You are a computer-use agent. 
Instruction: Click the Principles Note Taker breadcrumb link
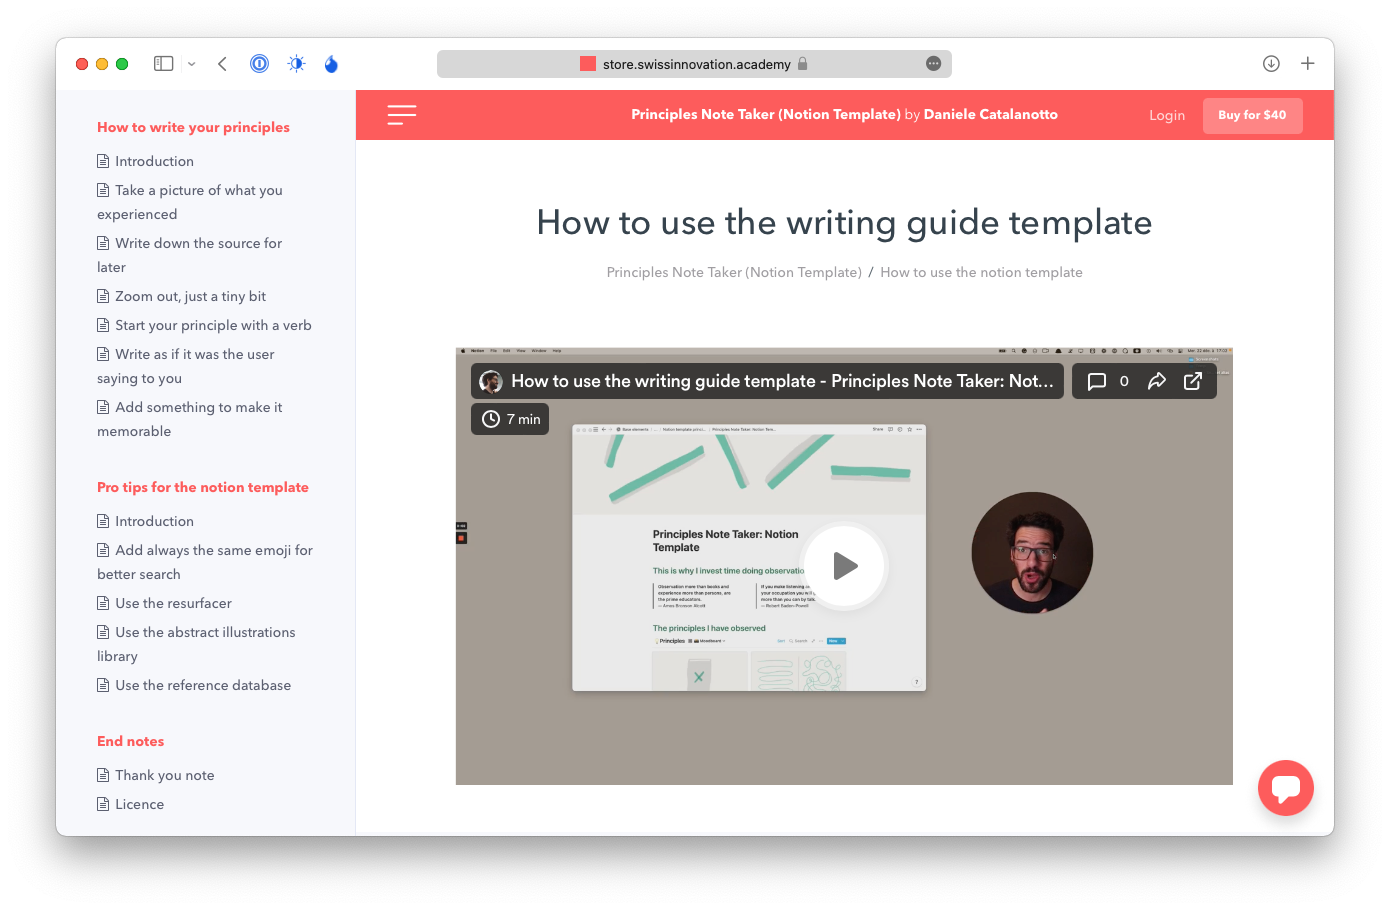point(734,272)
